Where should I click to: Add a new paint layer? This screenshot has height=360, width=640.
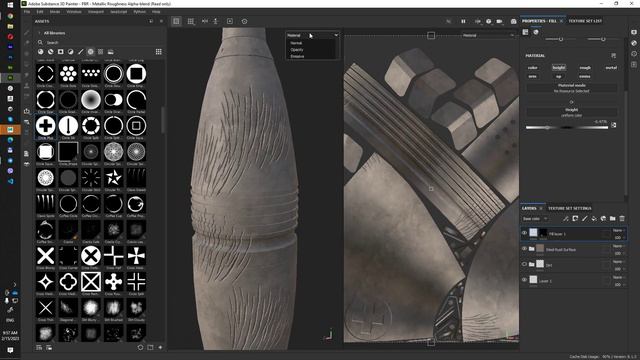click(584, 219)
